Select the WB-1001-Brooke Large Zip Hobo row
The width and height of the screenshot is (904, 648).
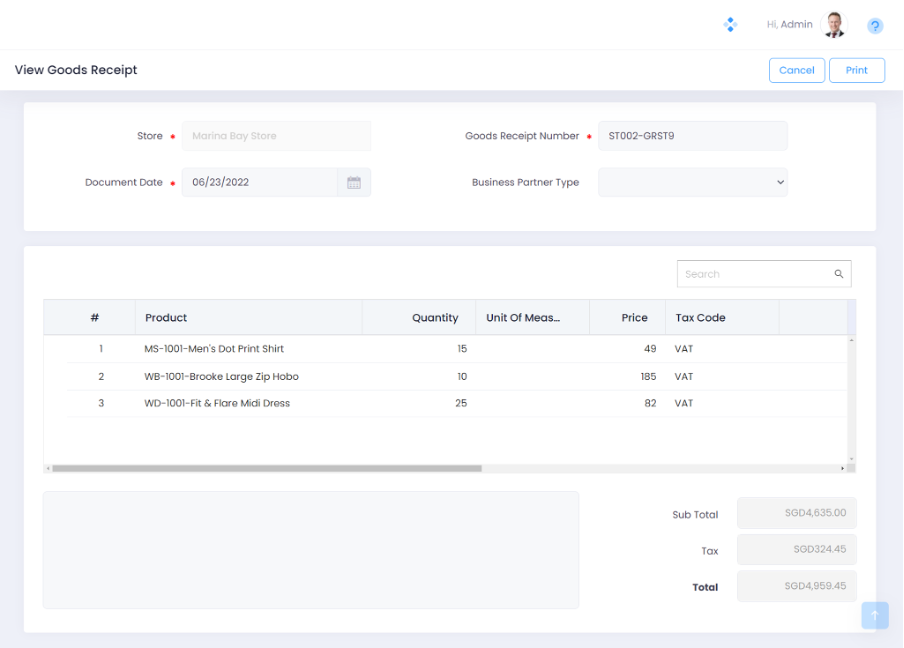221,377
